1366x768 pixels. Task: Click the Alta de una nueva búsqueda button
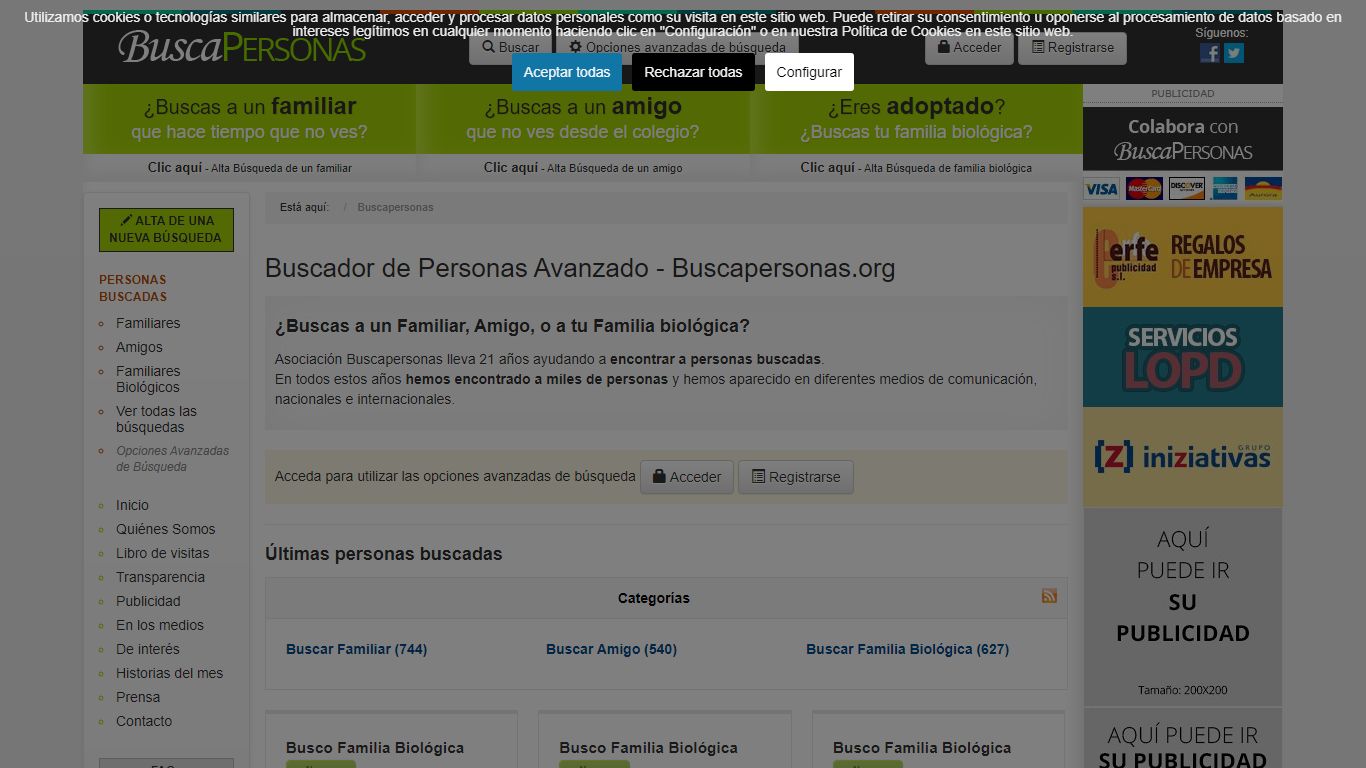[x=166, y=229]
